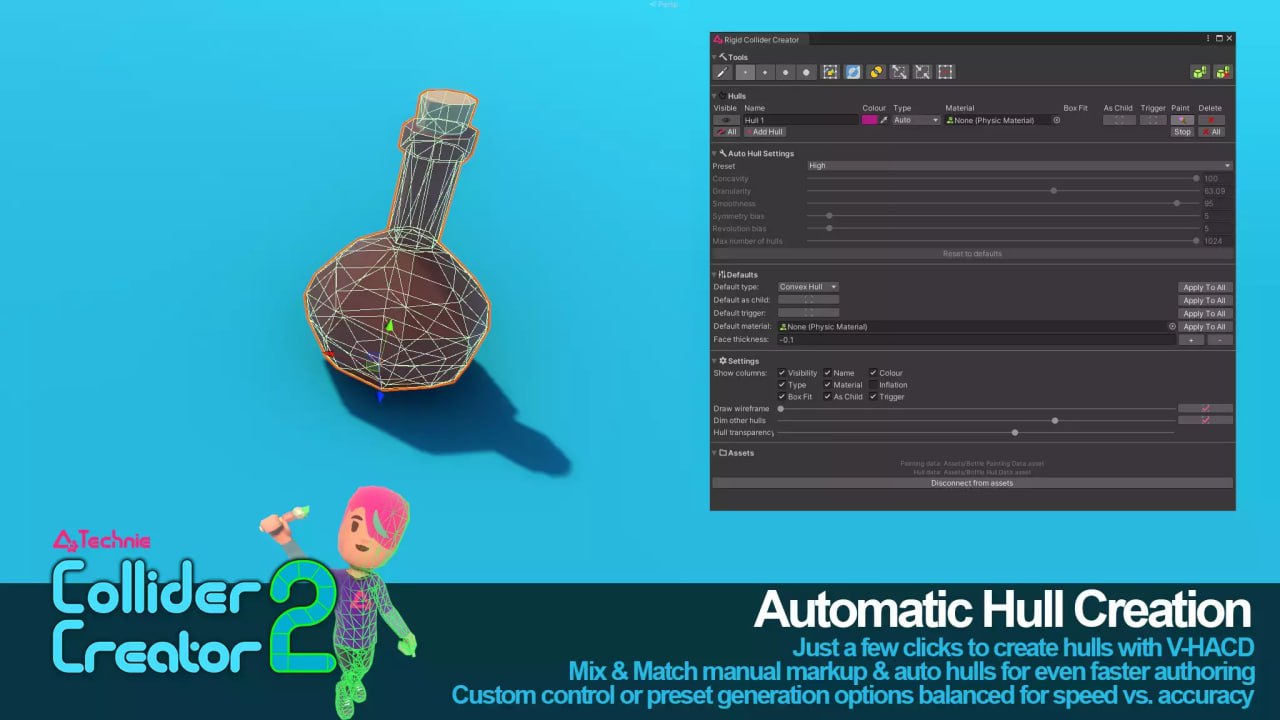Choose the largest brush size dot
This screenshot has height=720, width=1280.
click(x=806, y=72)
